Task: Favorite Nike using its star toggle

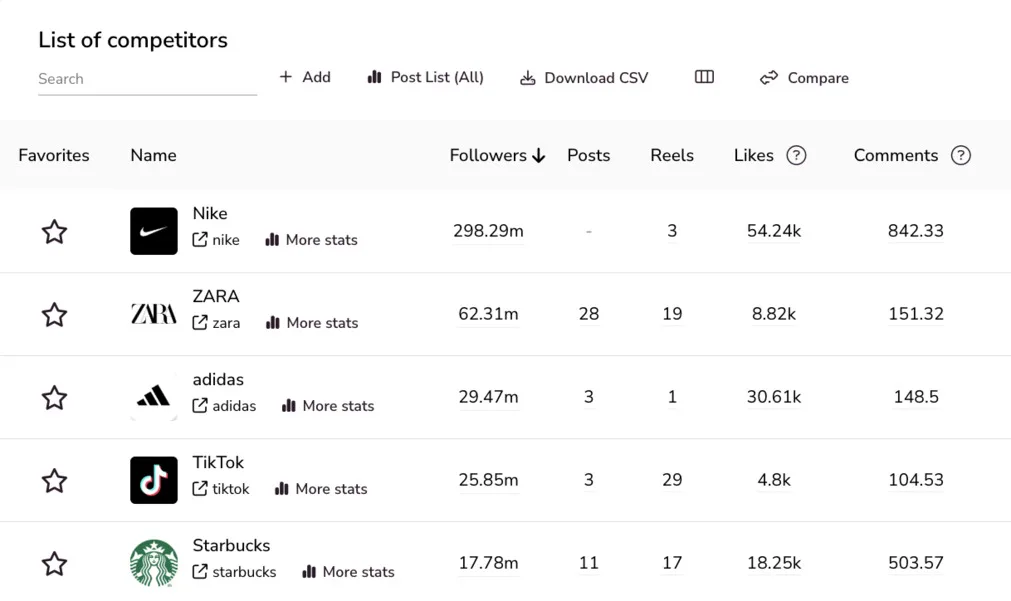Action: [54, 231]
